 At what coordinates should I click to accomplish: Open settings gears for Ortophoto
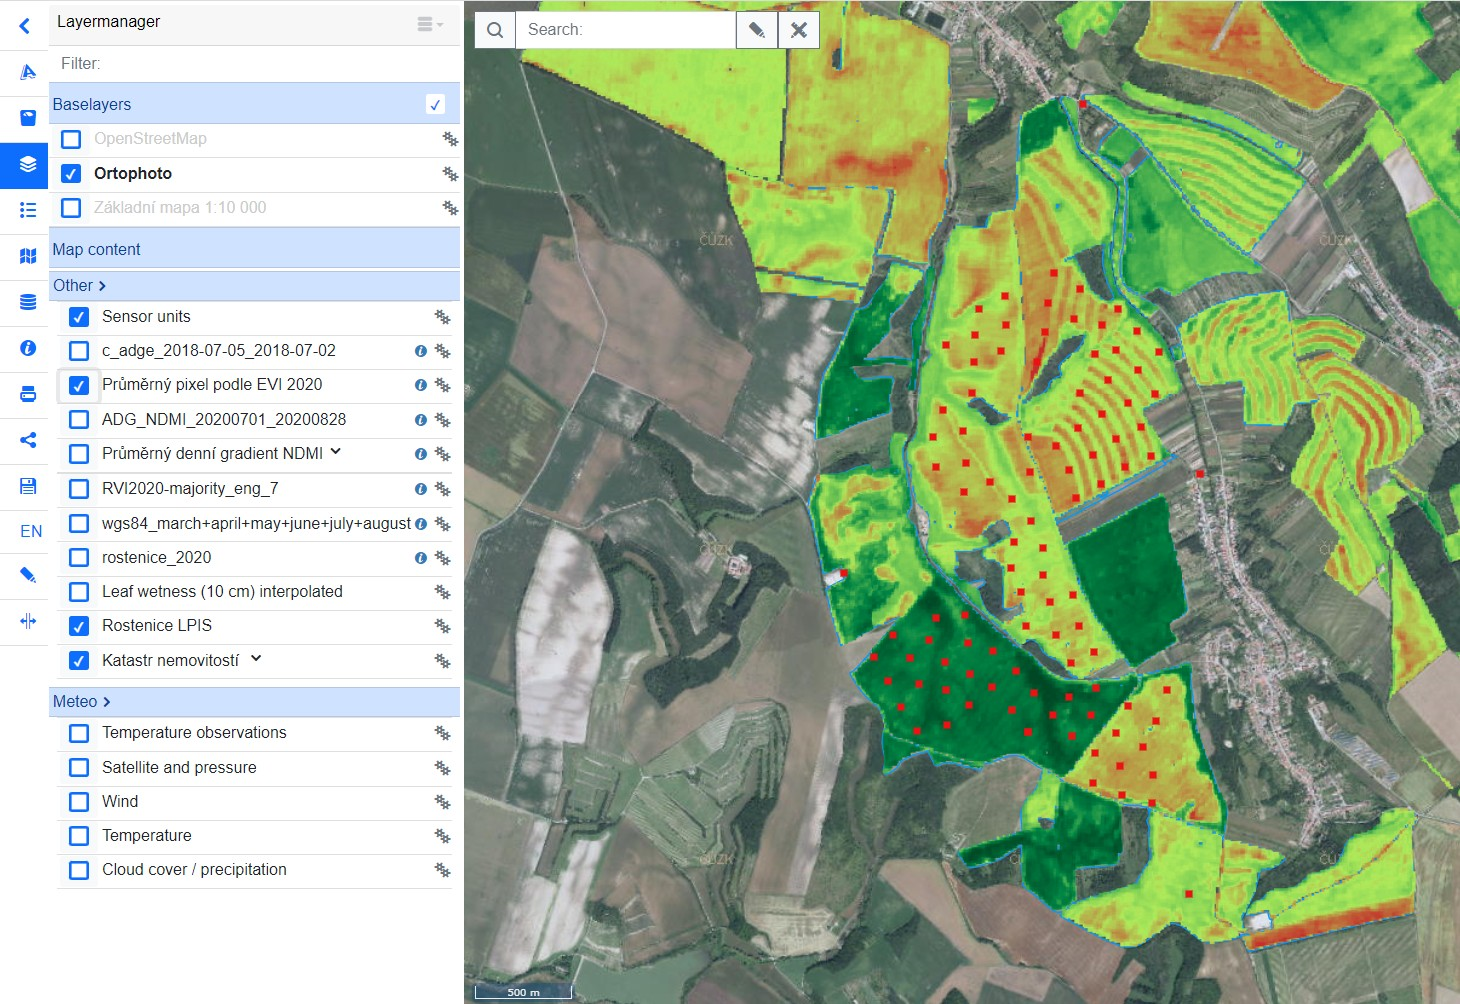(x=450, y=174)
